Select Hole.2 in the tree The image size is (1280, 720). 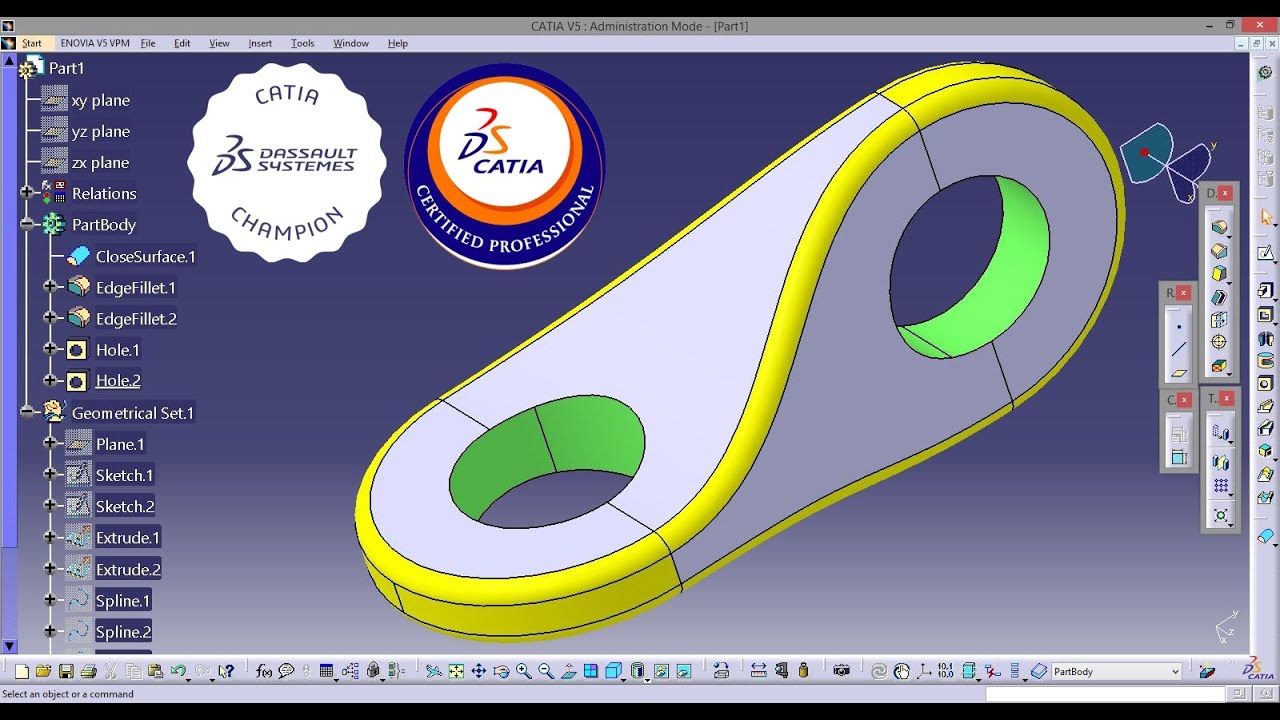coord(118,380)
